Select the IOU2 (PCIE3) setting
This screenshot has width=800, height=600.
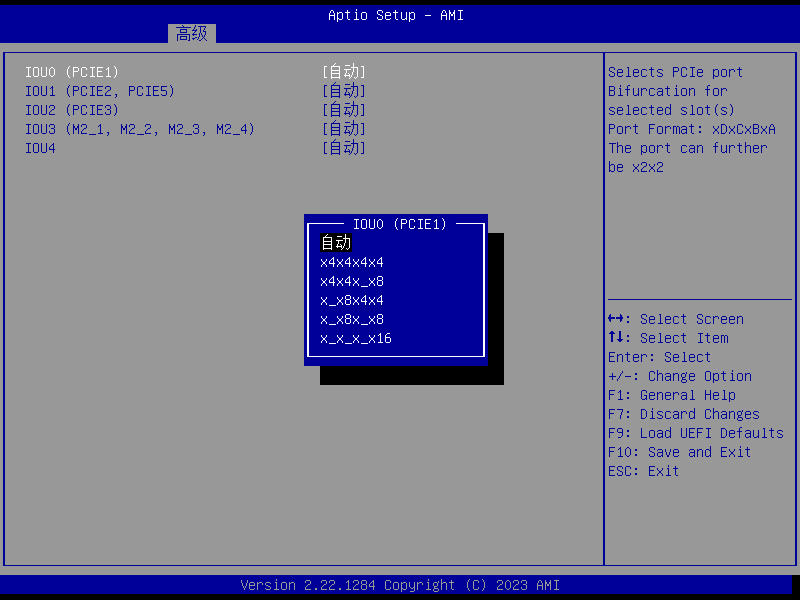click(72, 110)
